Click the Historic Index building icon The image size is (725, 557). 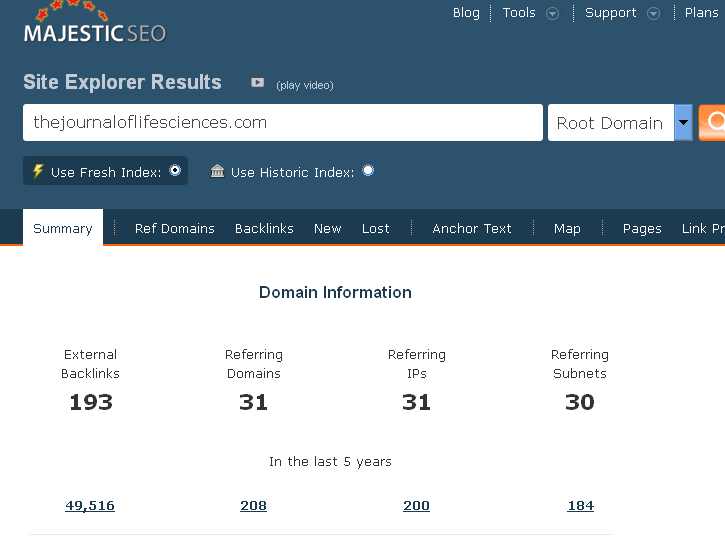point(217,171)
